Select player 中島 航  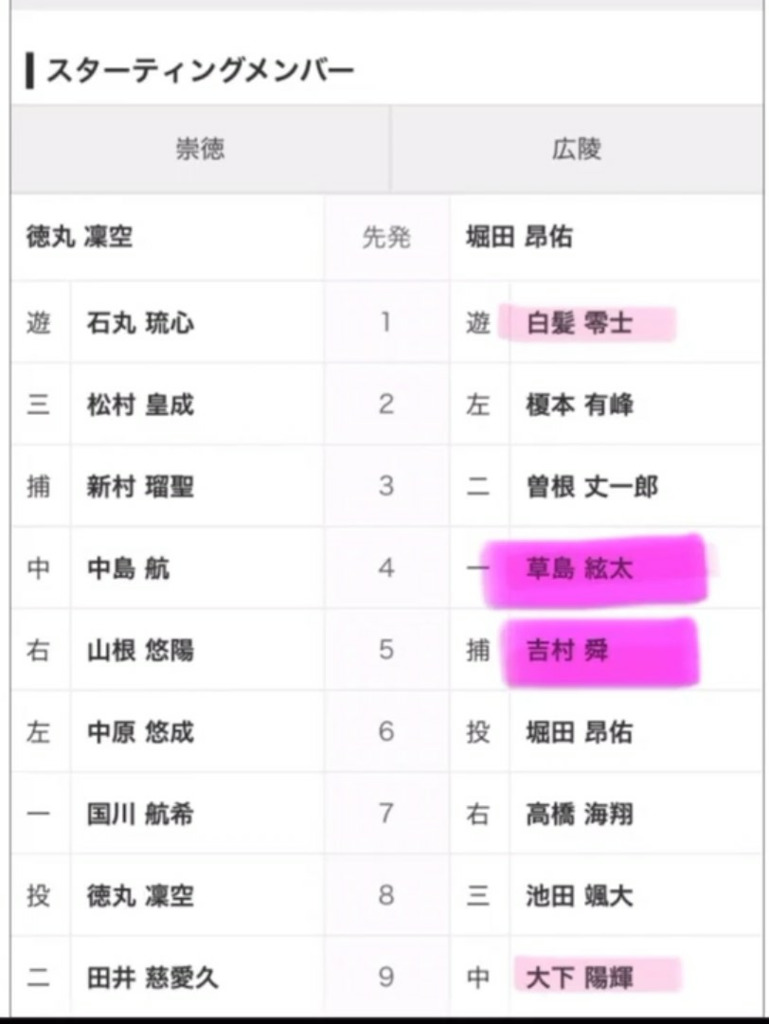[128, 568]
